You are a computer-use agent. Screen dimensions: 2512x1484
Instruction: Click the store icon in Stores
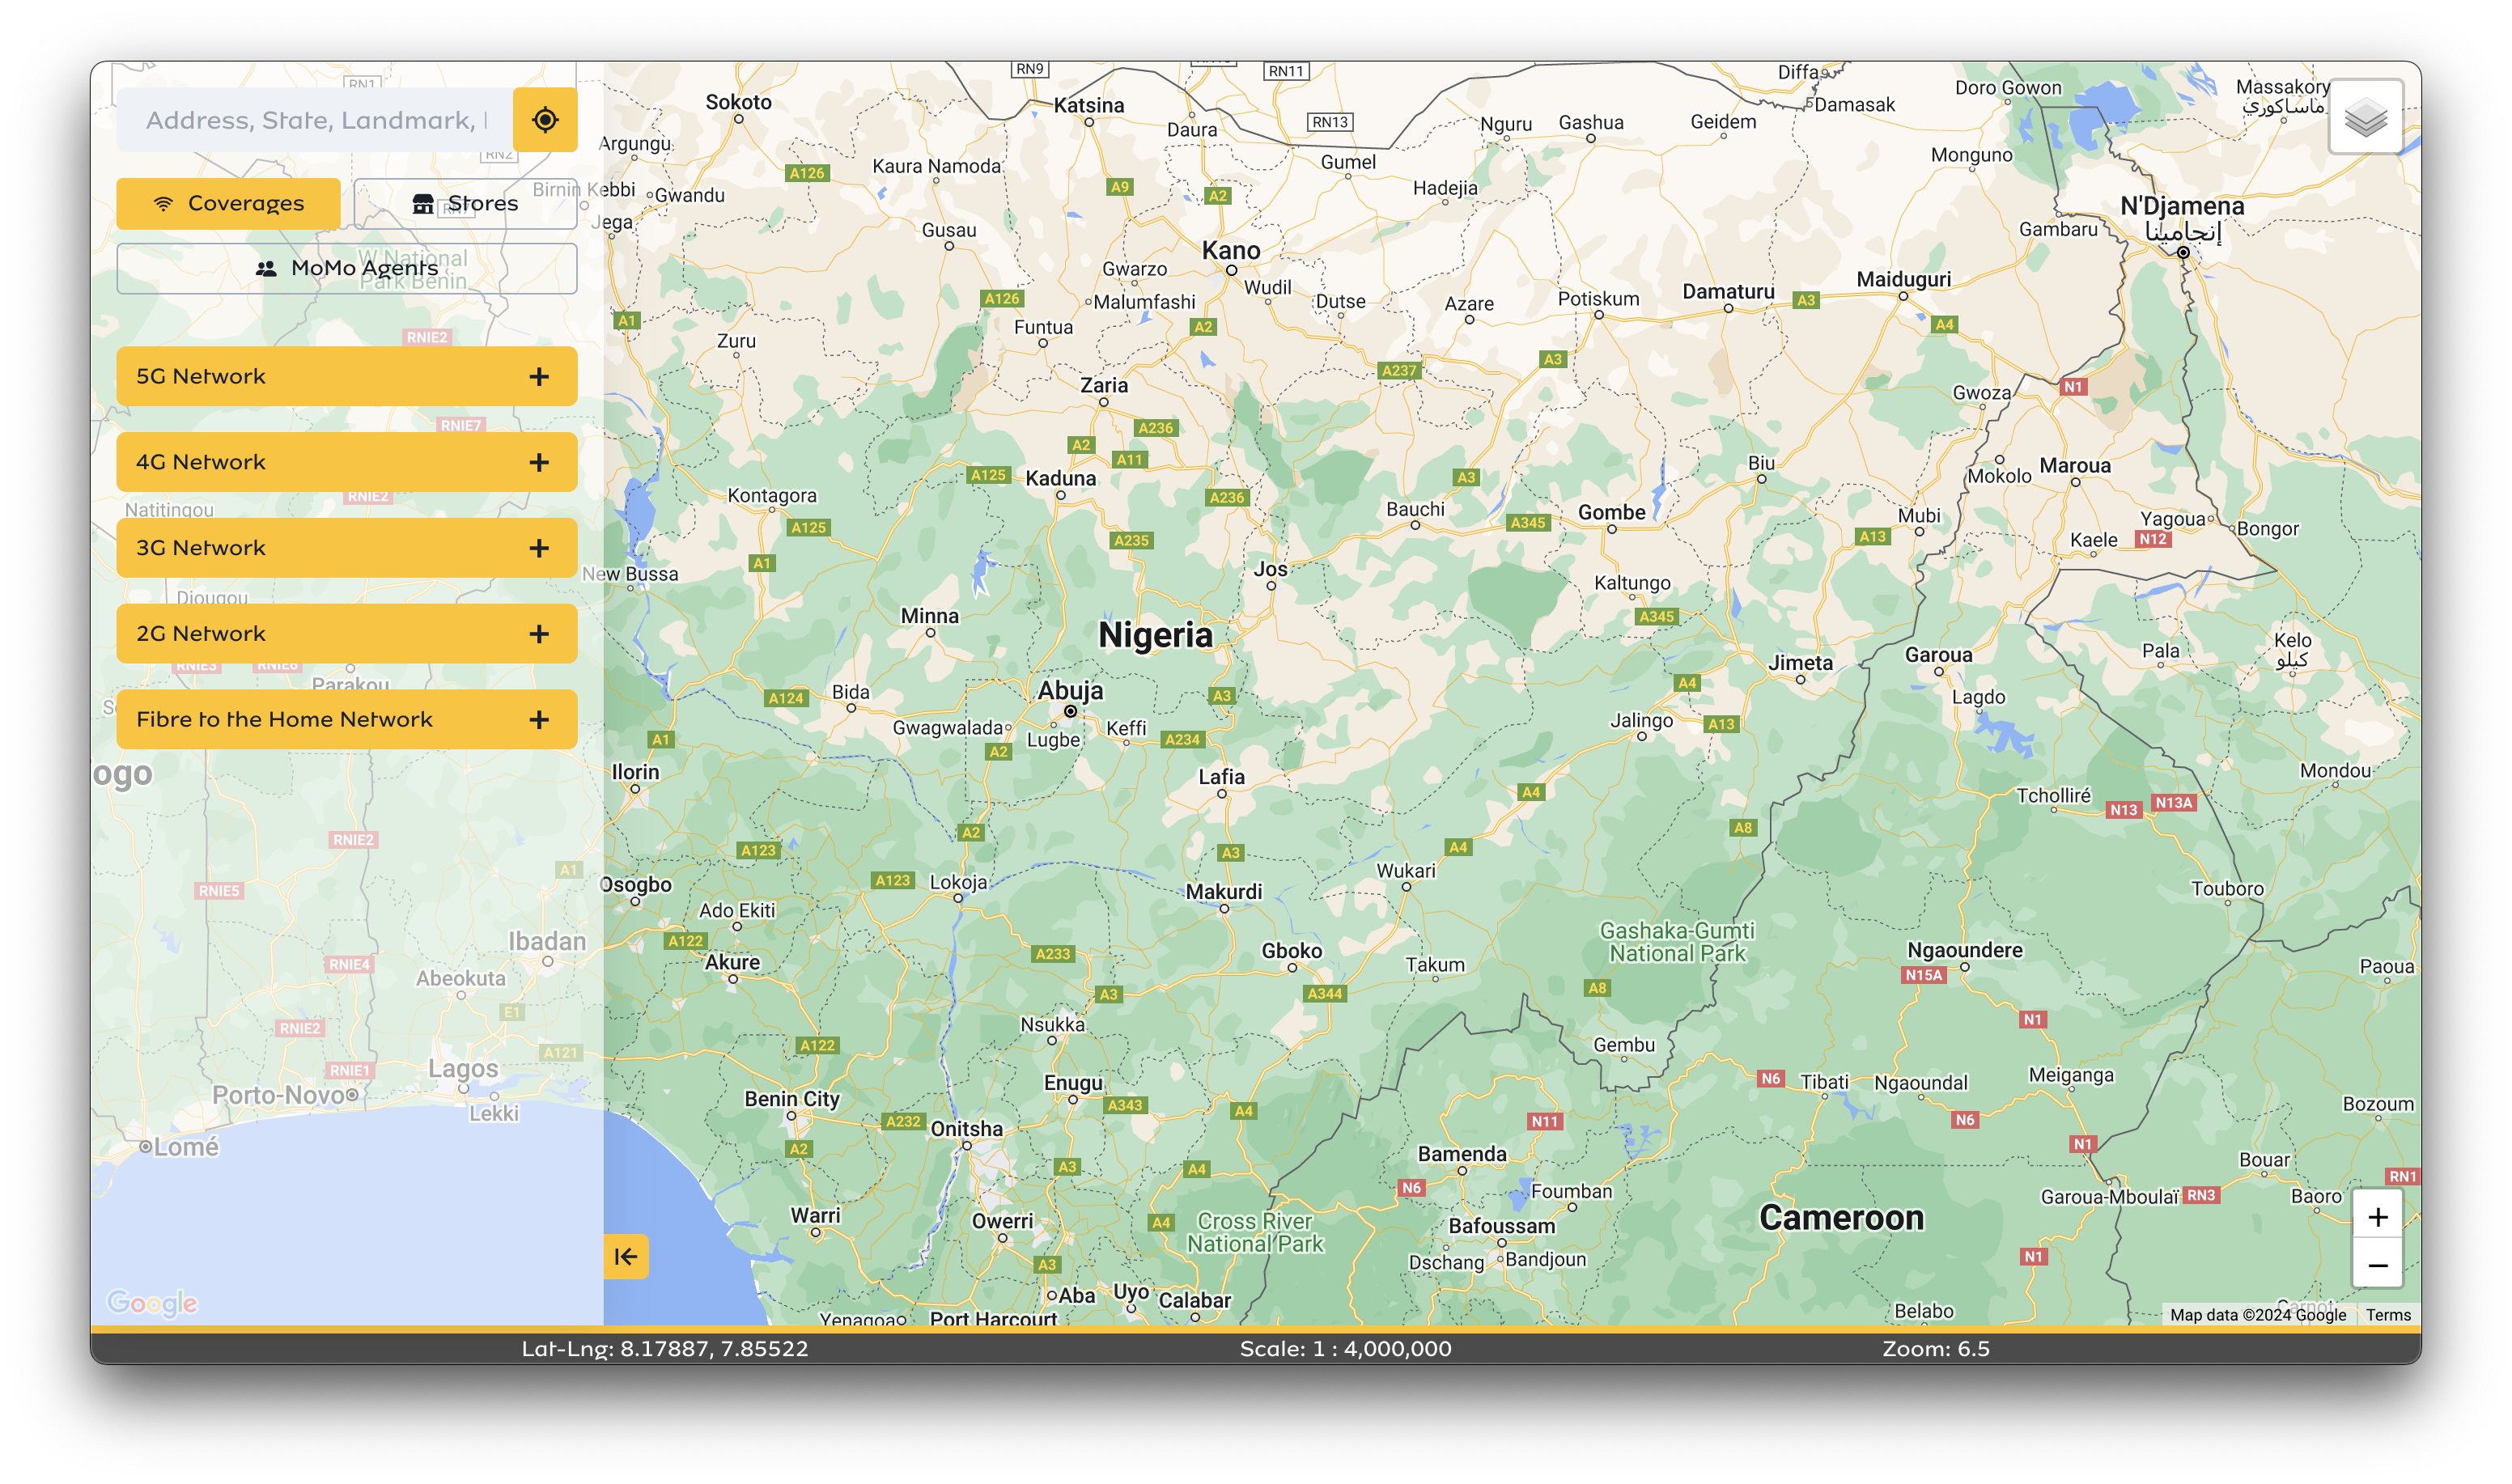pos(423,204)
